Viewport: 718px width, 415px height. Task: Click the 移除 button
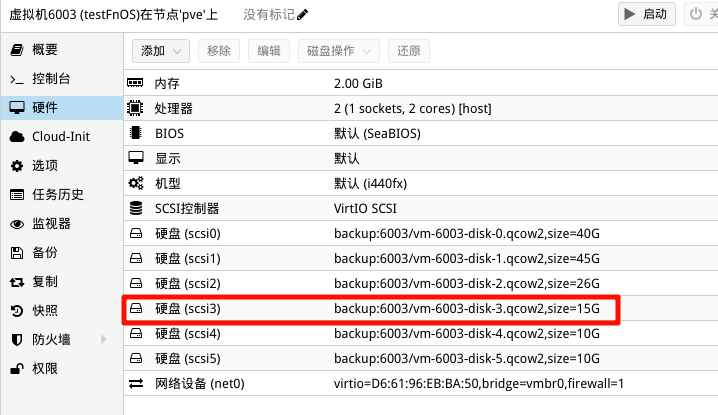[x=218, y=51]
